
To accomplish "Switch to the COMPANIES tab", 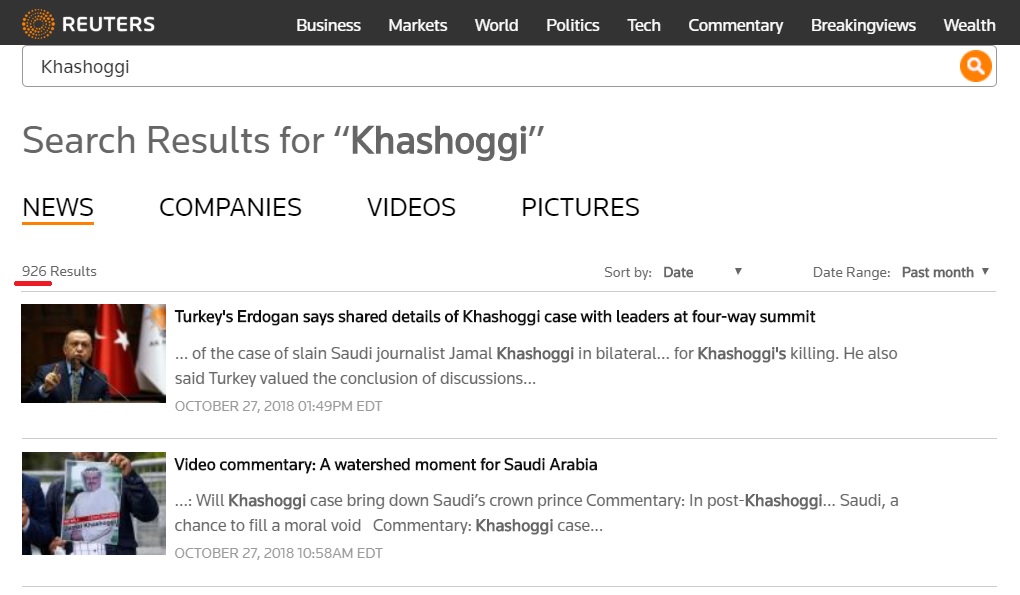I will point(230,207).
